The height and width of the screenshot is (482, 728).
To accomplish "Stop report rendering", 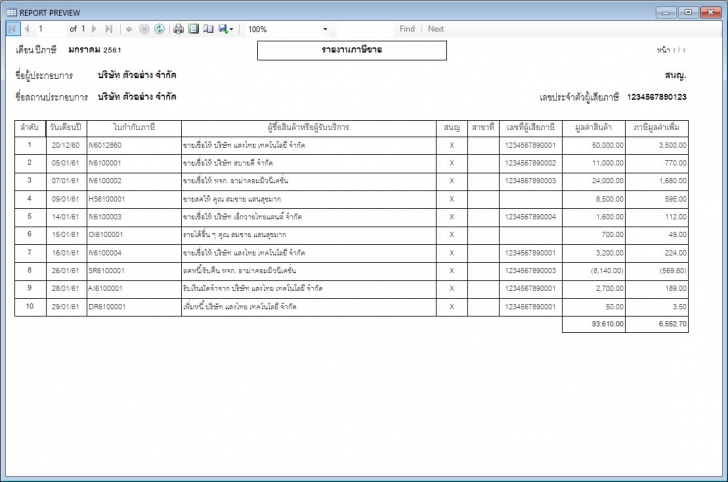I will pyautogui.click(x=144, y=29).
